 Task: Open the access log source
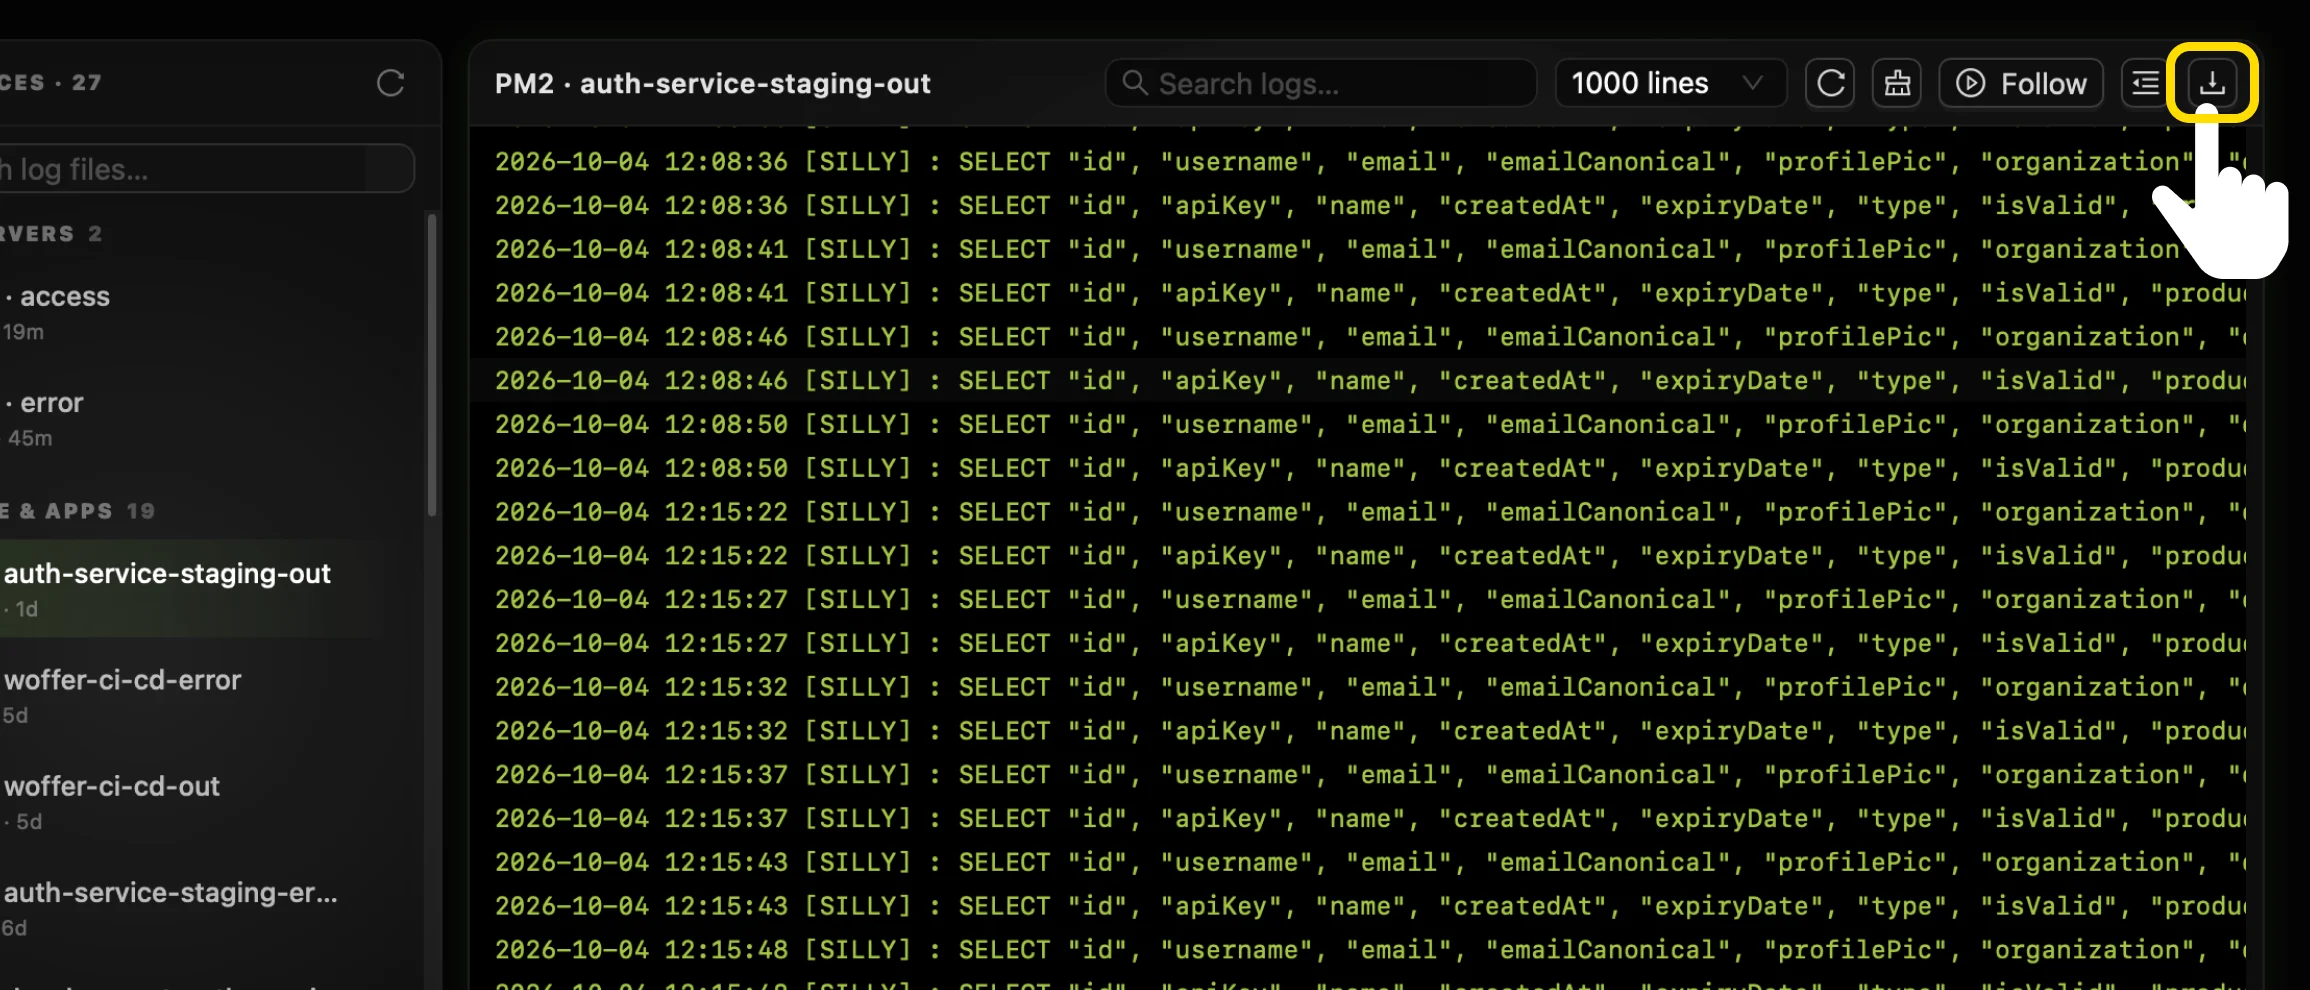(205, 312)
